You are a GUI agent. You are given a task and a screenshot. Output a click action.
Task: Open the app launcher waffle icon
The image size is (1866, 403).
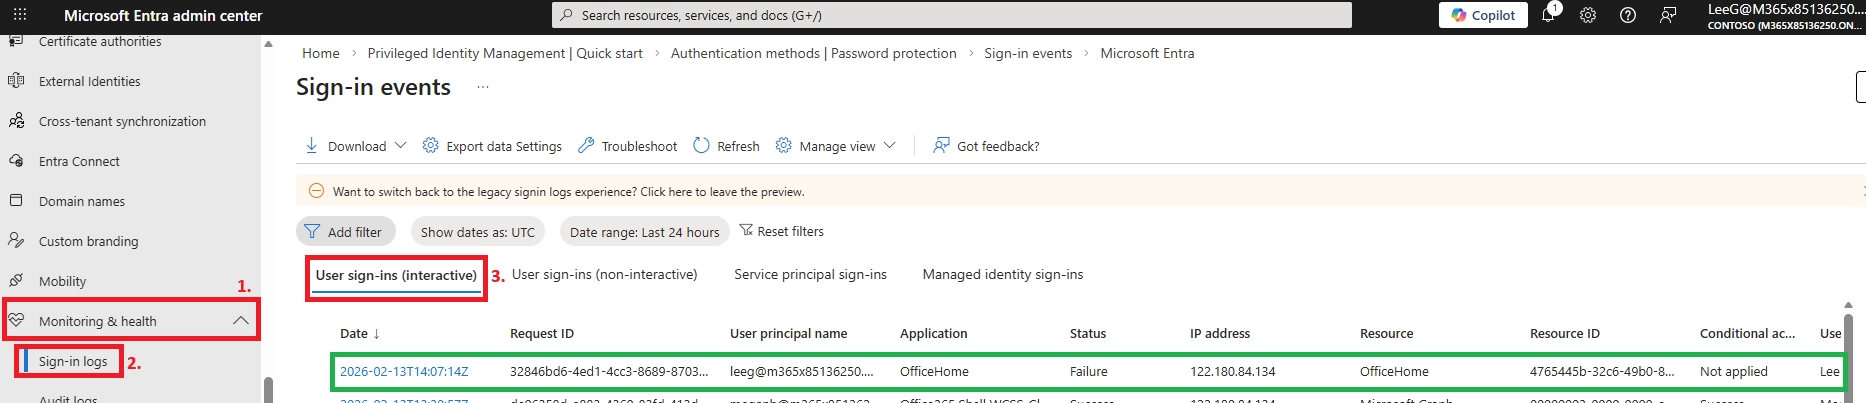20,15
